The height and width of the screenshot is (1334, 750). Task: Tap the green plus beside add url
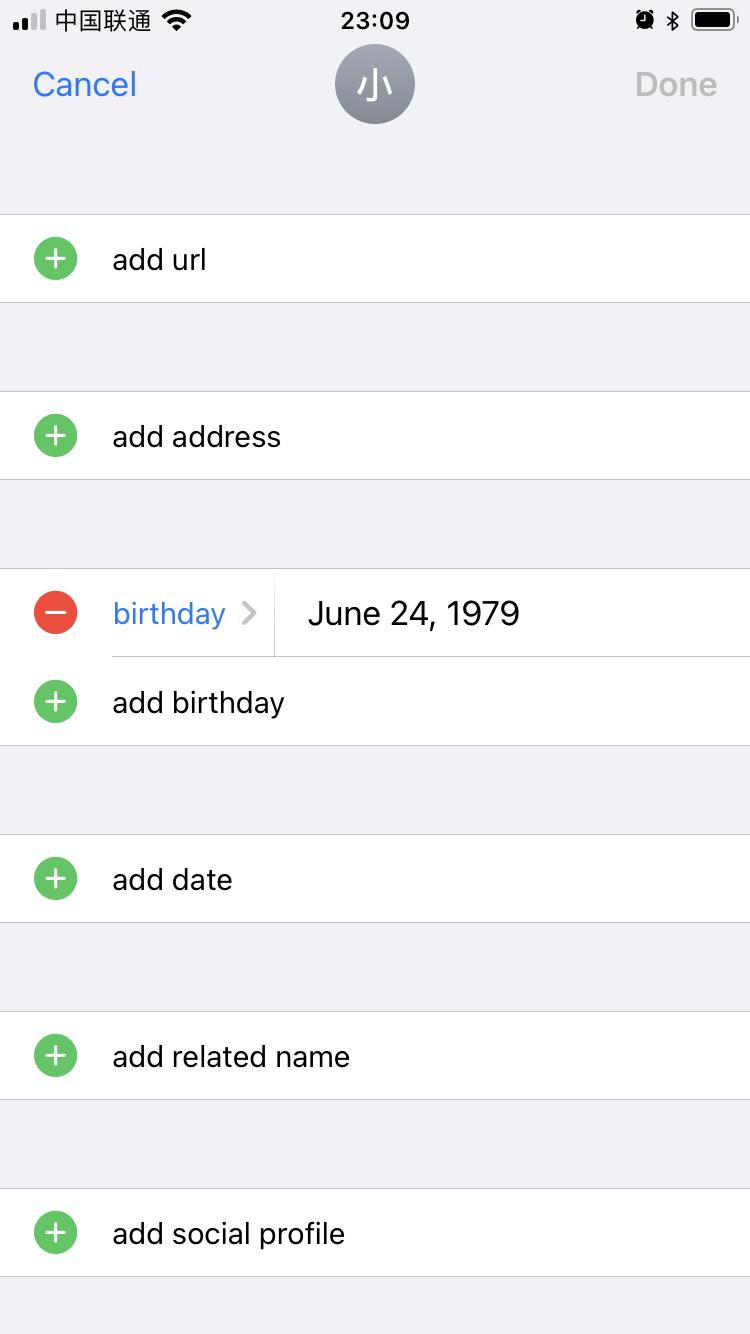click(x=56, y=259)
